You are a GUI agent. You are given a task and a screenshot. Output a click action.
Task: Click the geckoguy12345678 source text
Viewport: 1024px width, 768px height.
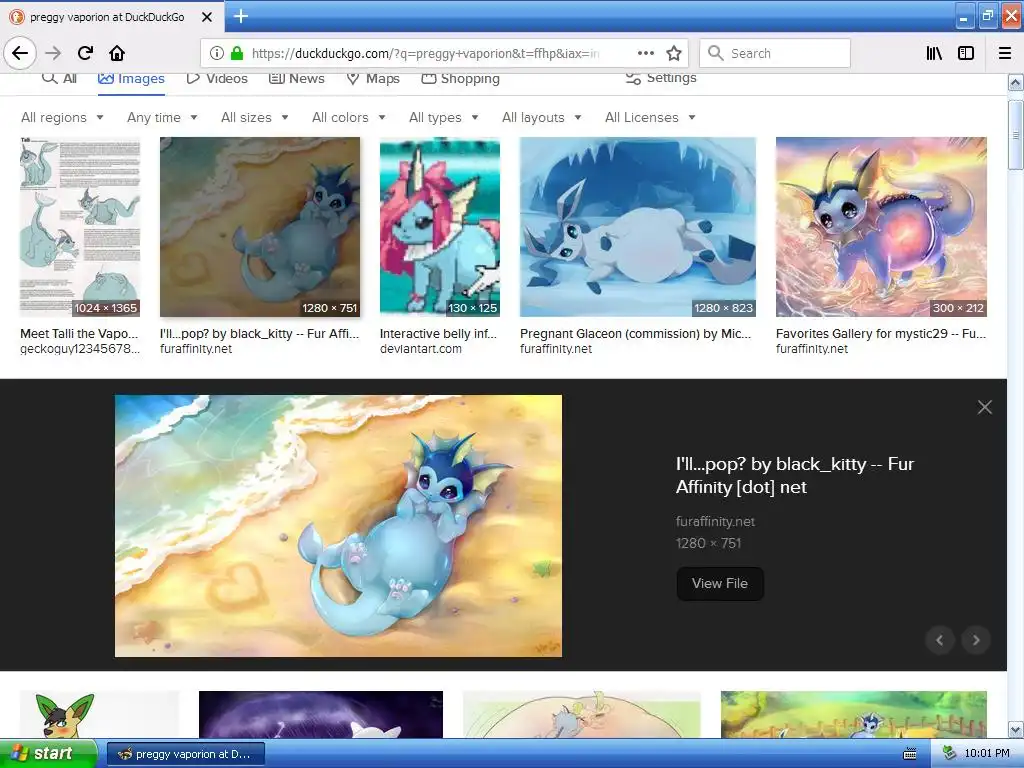point(80,349)
